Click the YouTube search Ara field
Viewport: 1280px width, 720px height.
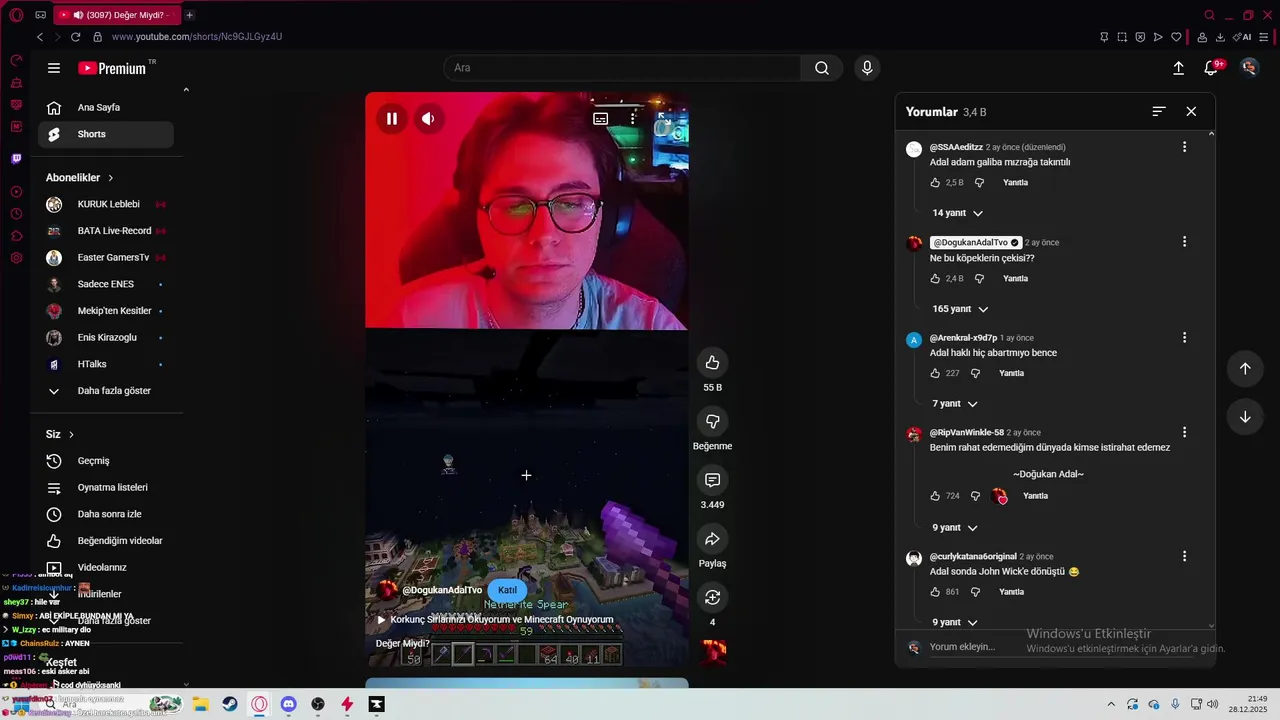622,68
